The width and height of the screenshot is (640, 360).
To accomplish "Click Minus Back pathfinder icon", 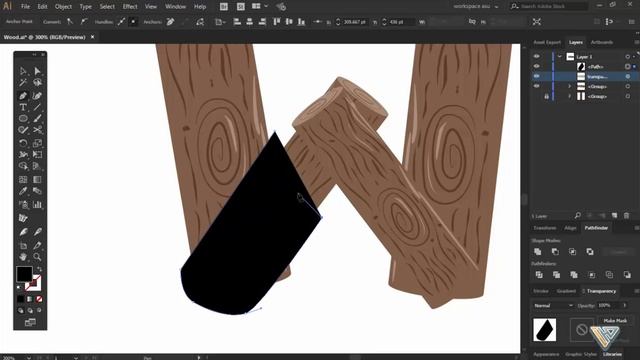I will 627,275.
